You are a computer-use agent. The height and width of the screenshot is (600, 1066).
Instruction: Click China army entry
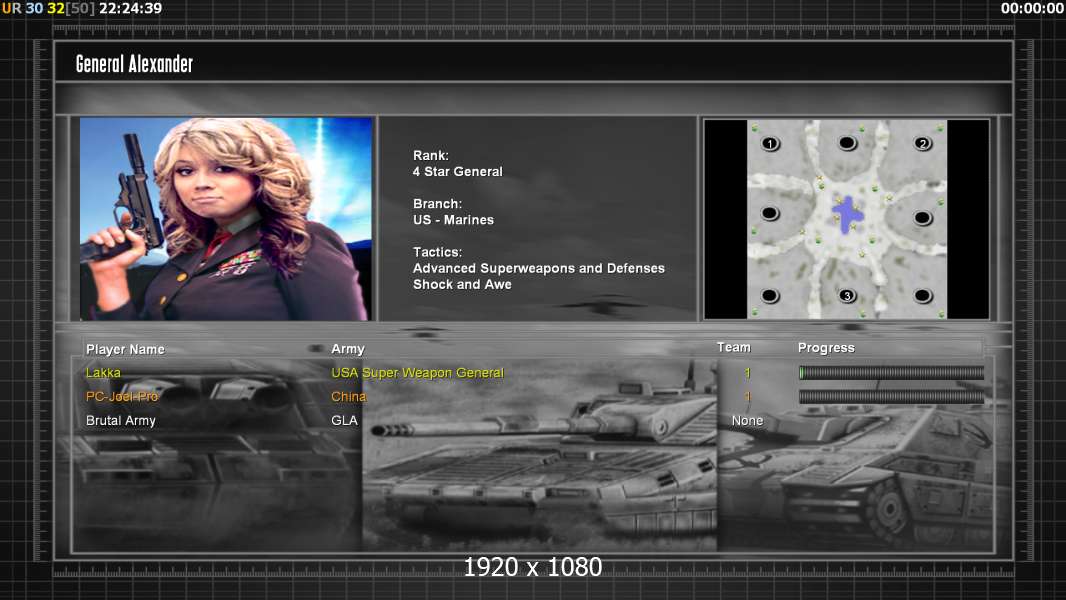coord(349,397)
